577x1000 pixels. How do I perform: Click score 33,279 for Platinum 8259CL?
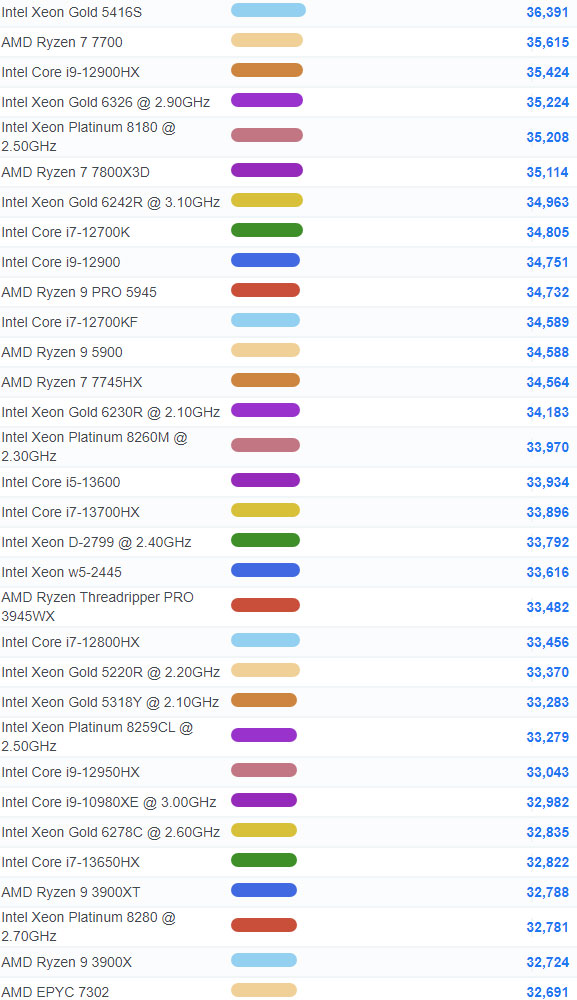tap(547, 737)
